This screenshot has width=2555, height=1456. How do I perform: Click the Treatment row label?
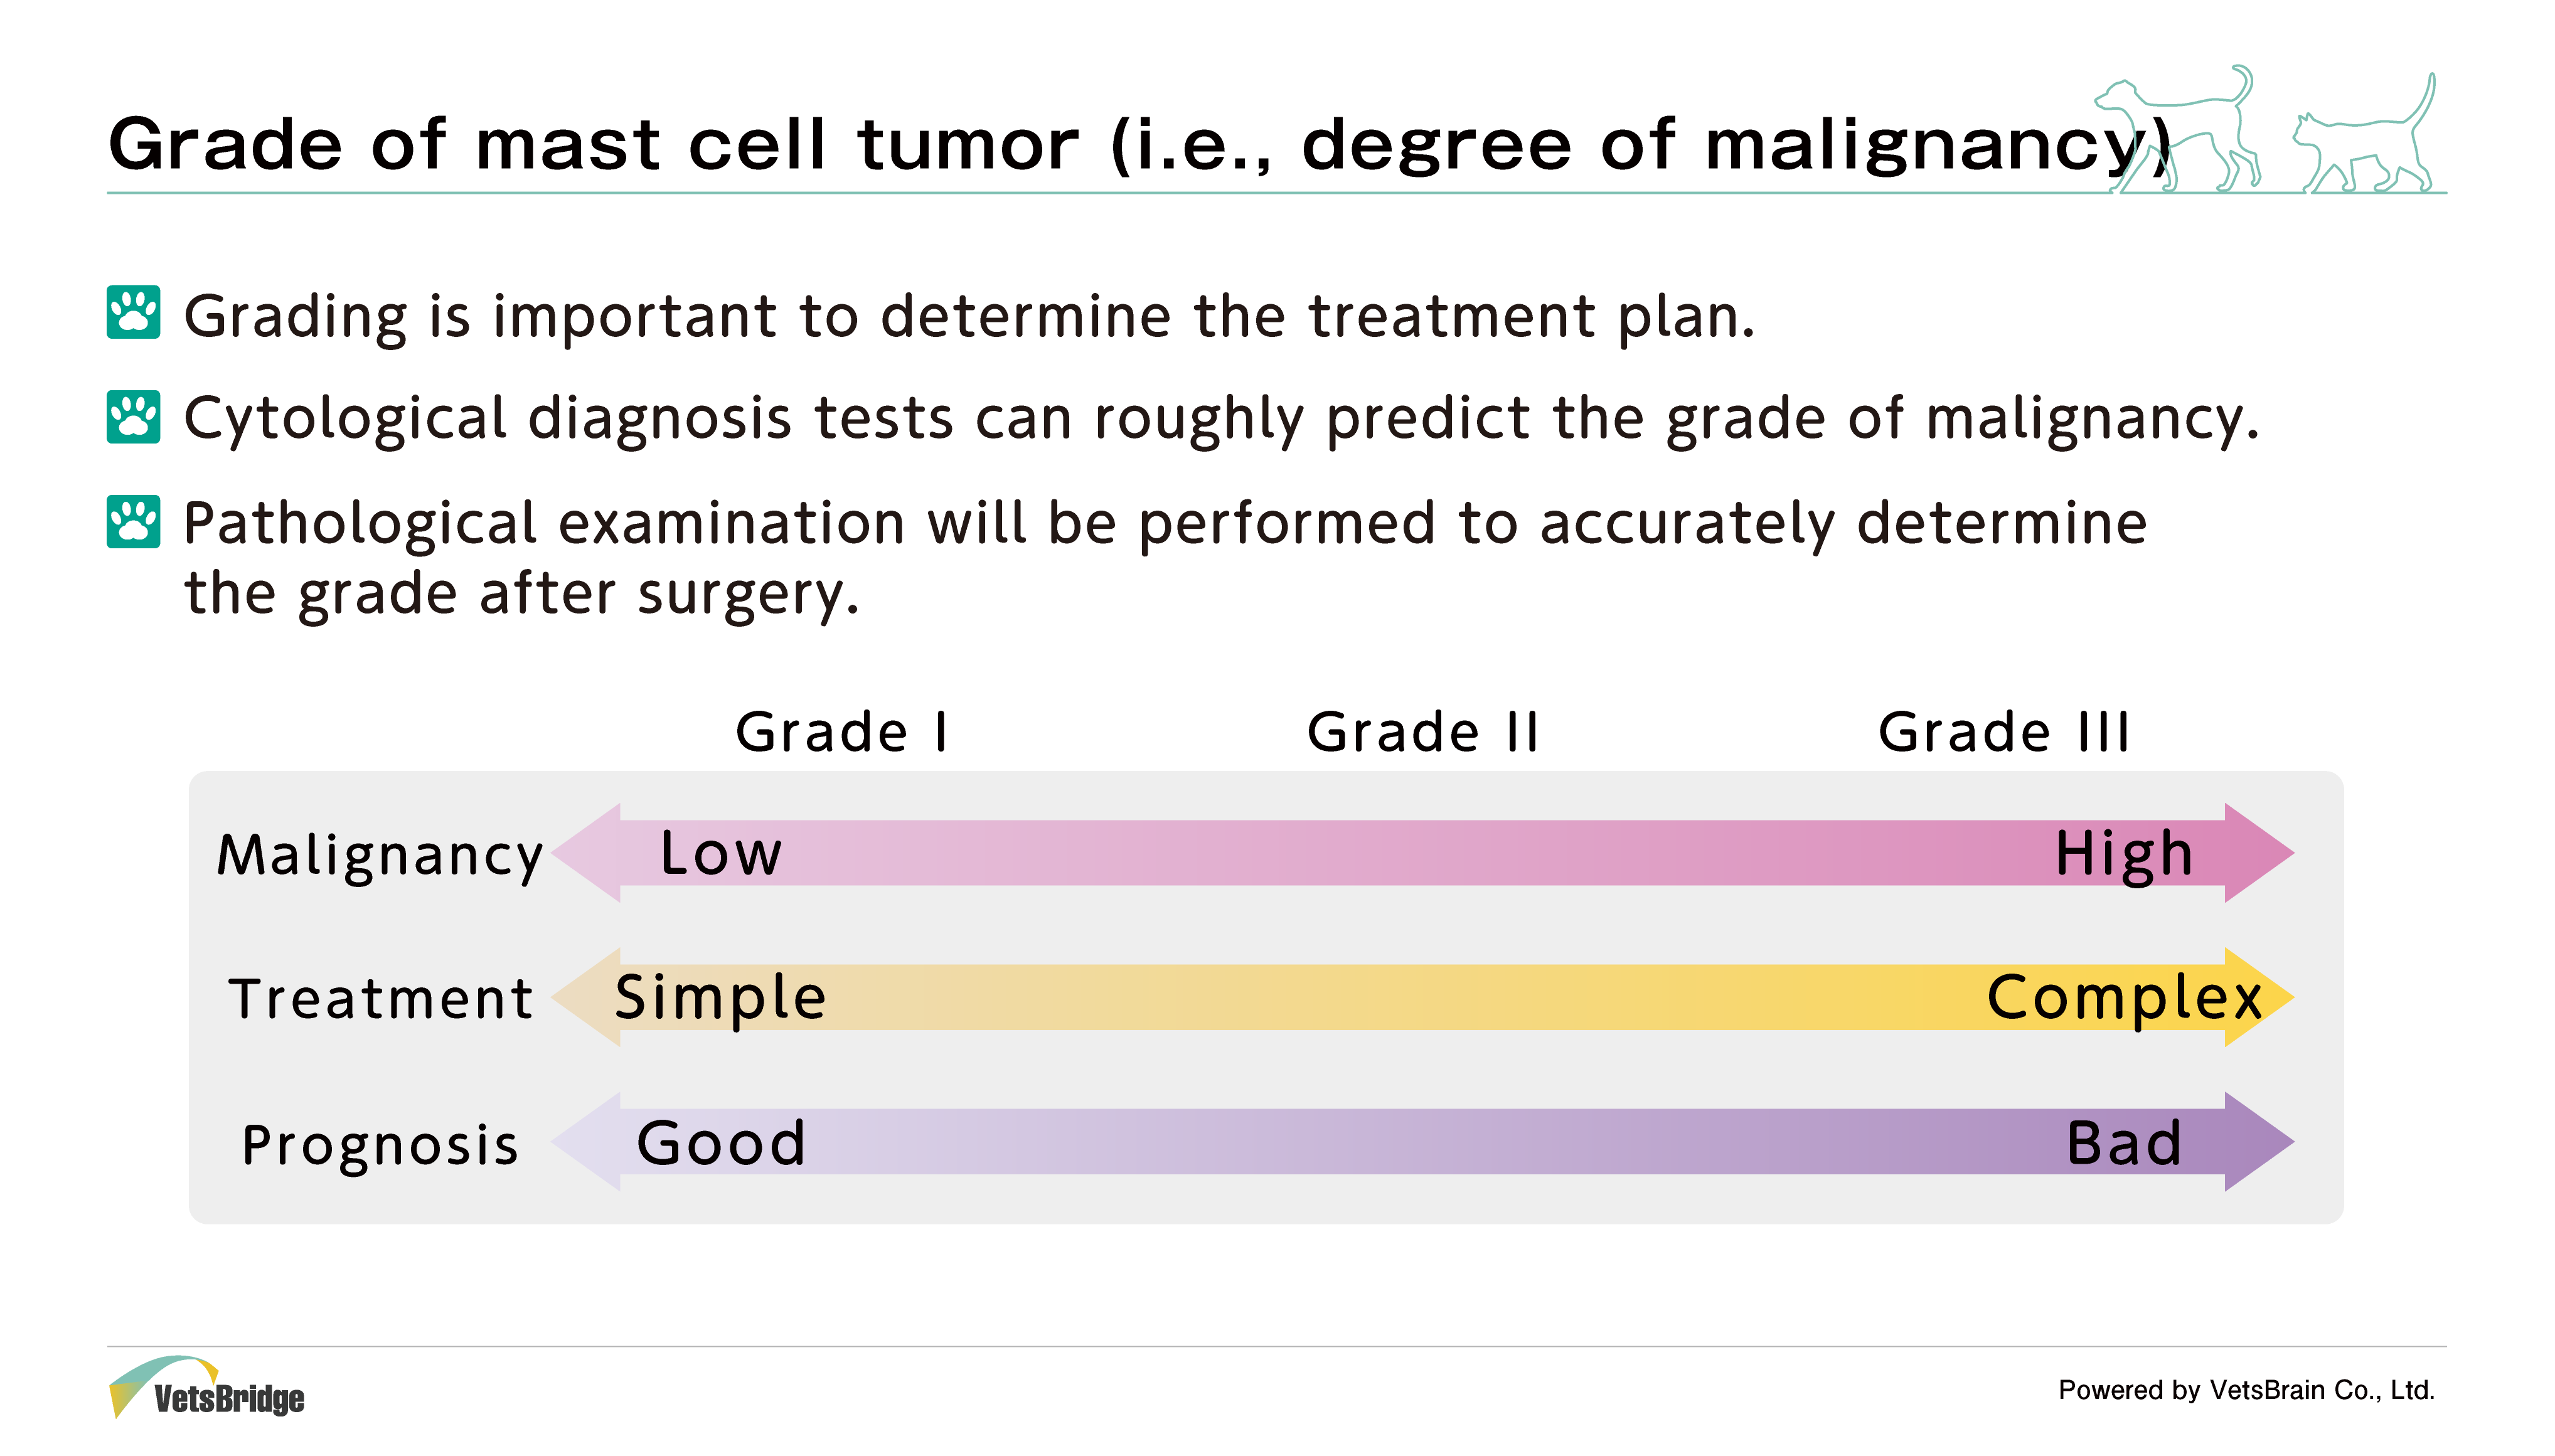[381, 999]
